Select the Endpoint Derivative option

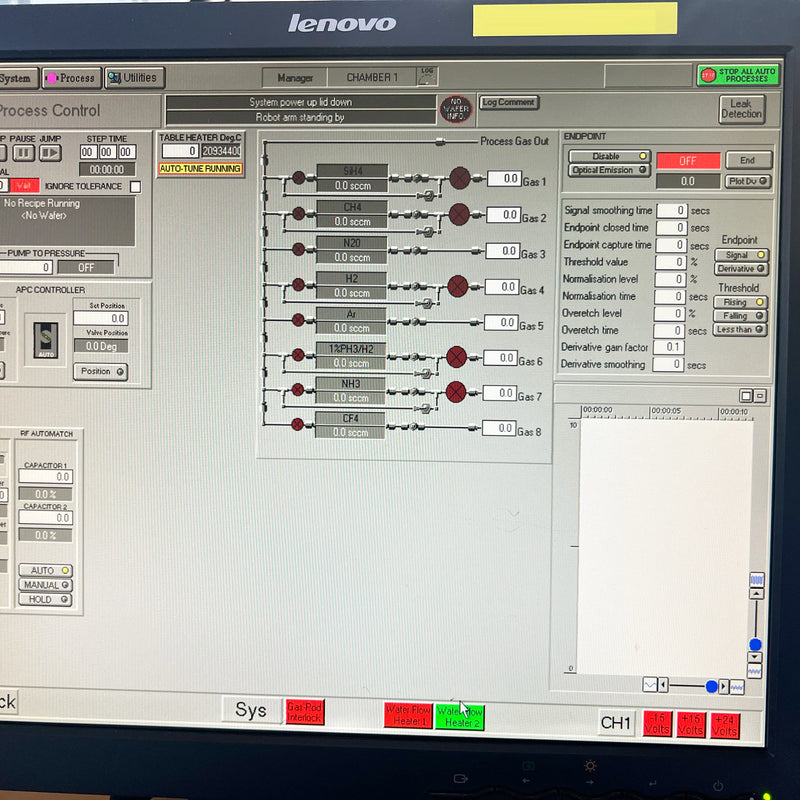(x=741, y=268)
